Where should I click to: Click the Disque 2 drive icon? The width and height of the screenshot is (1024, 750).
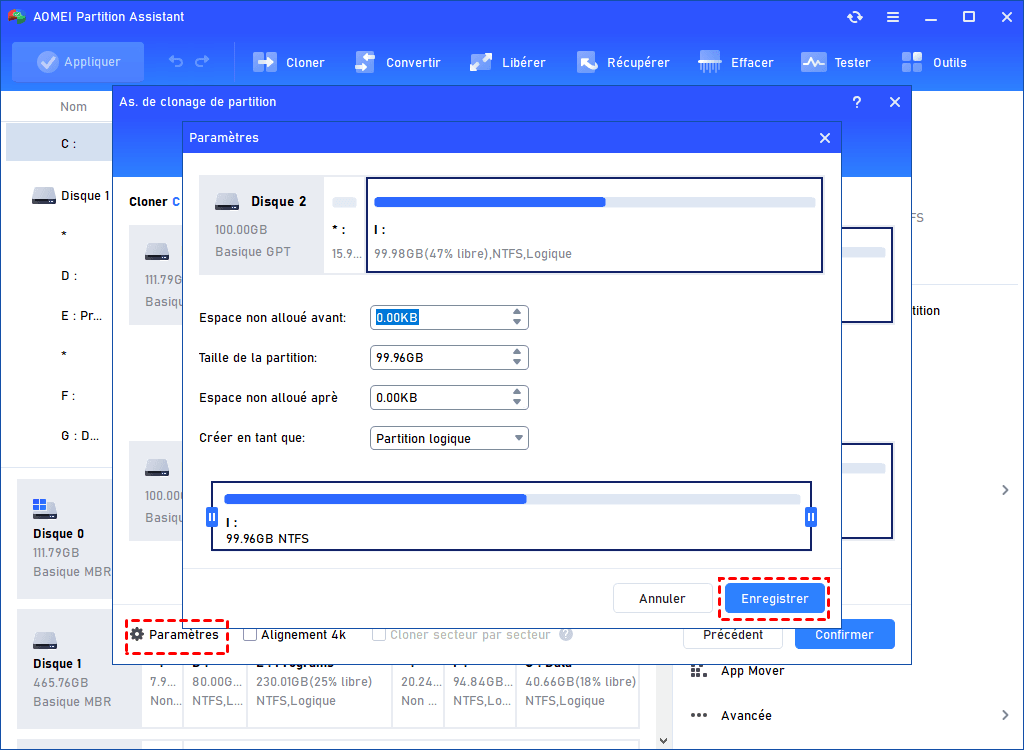coord(227,201)
